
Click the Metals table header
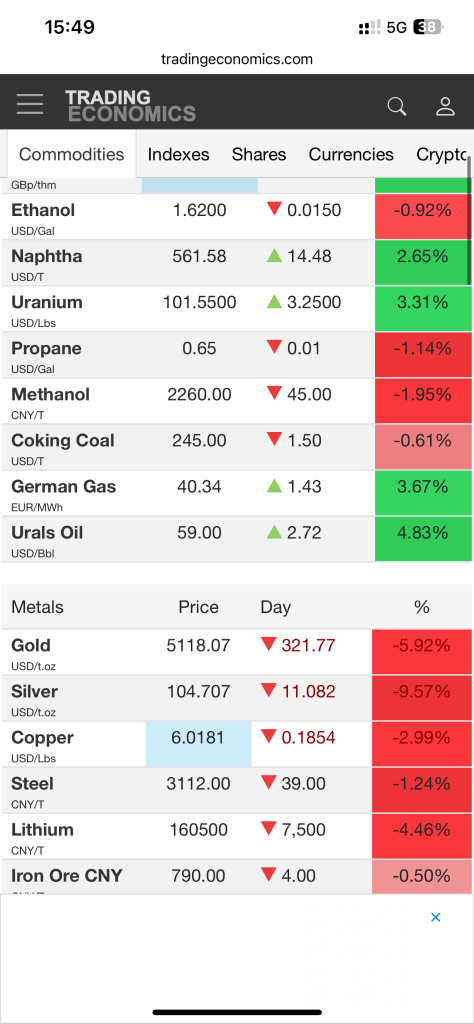[x=37, y=607]
